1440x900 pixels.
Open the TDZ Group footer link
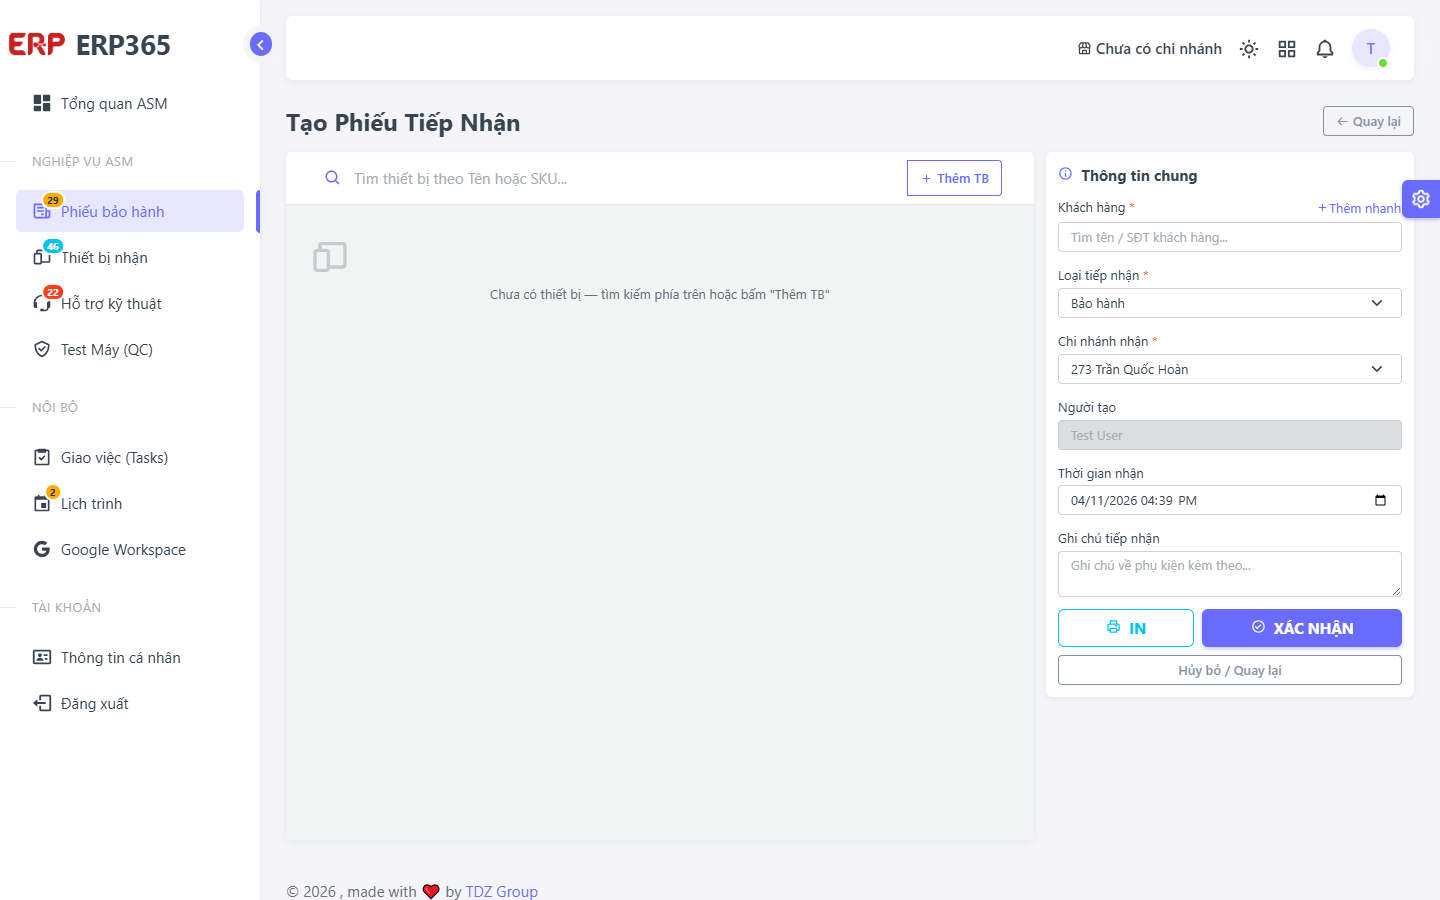502,891
